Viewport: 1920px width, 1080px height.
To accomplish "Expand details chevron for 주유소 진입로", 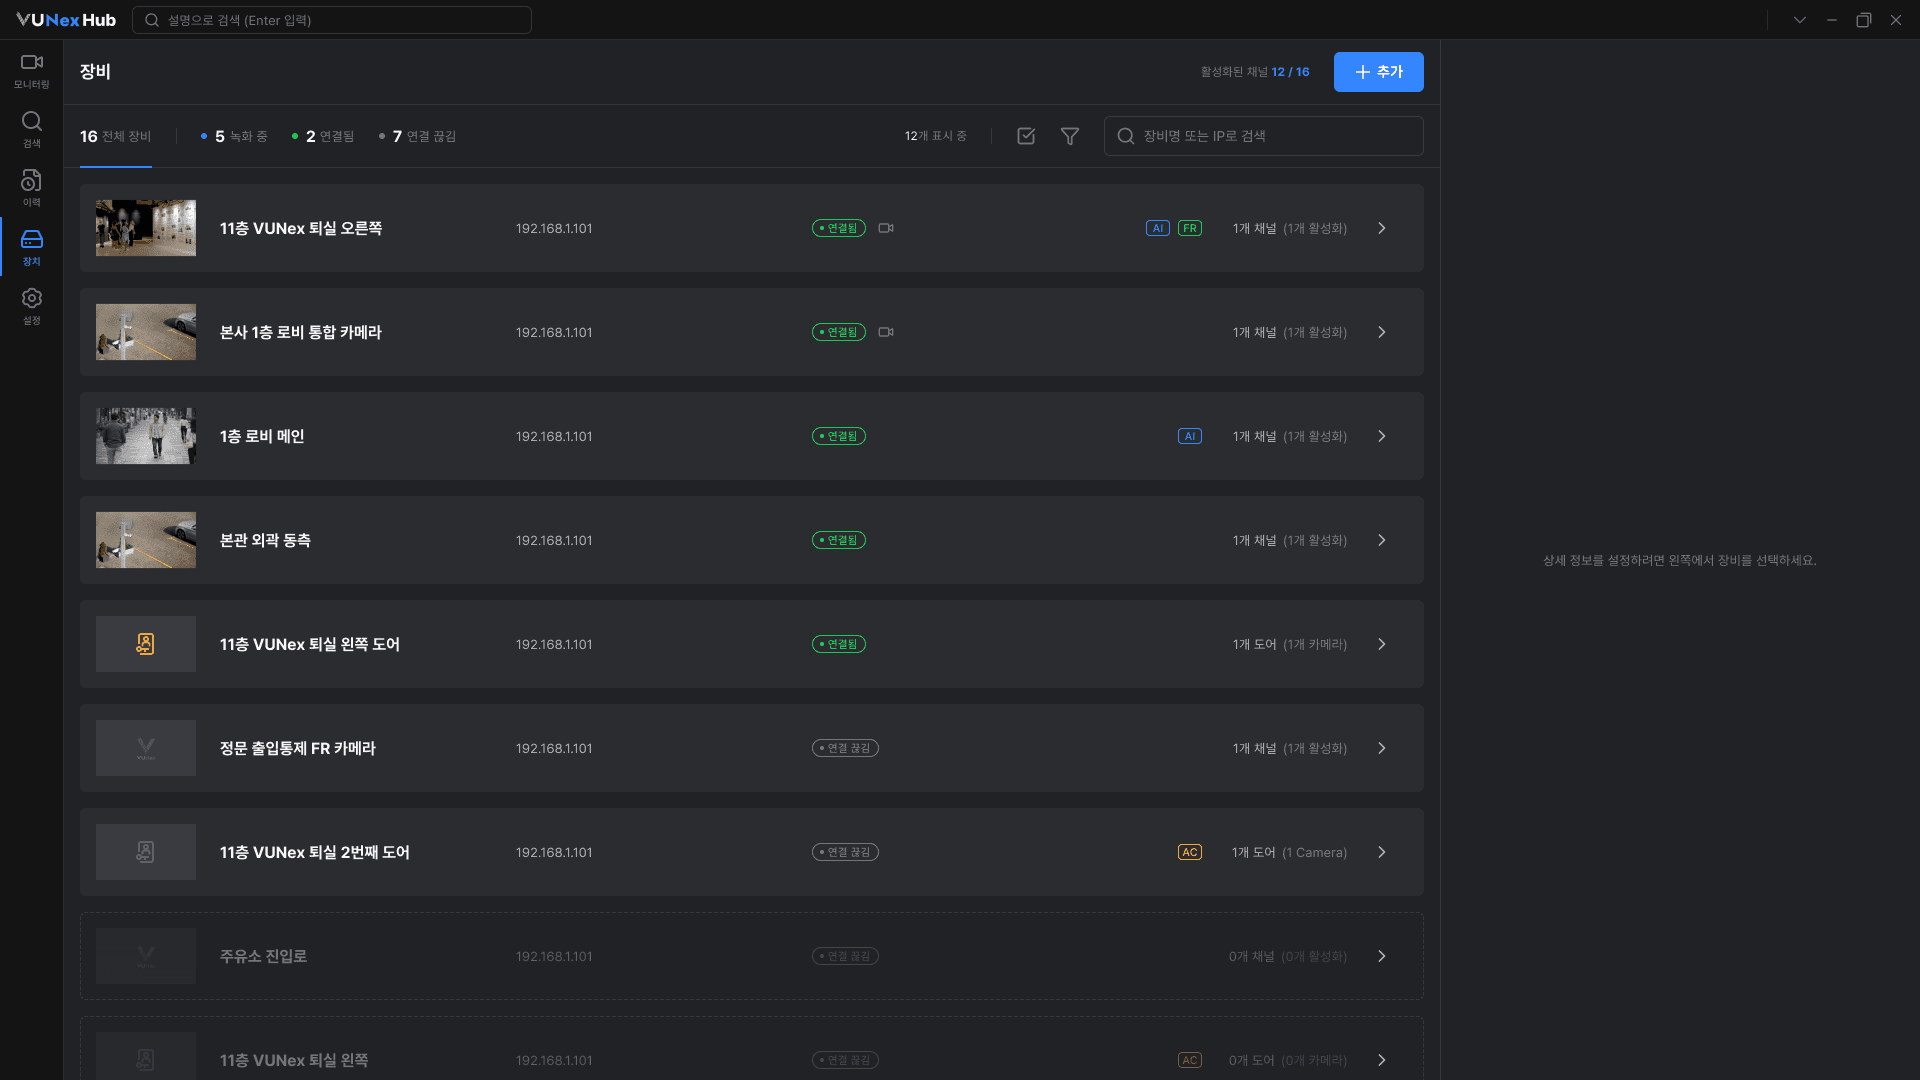I will coord(1382,956).
